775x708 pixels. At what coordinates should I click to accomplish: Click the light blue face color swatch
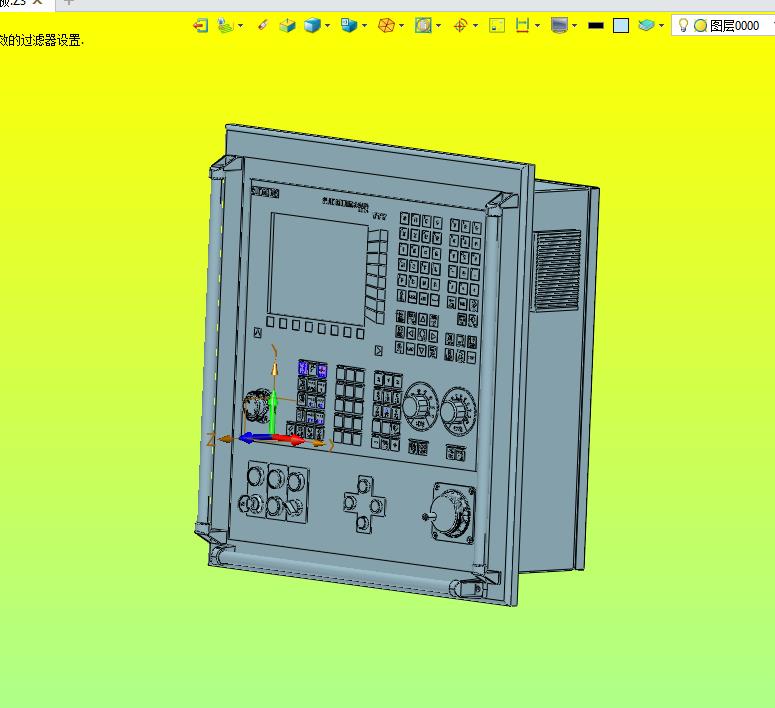click(x=621, y=26)
